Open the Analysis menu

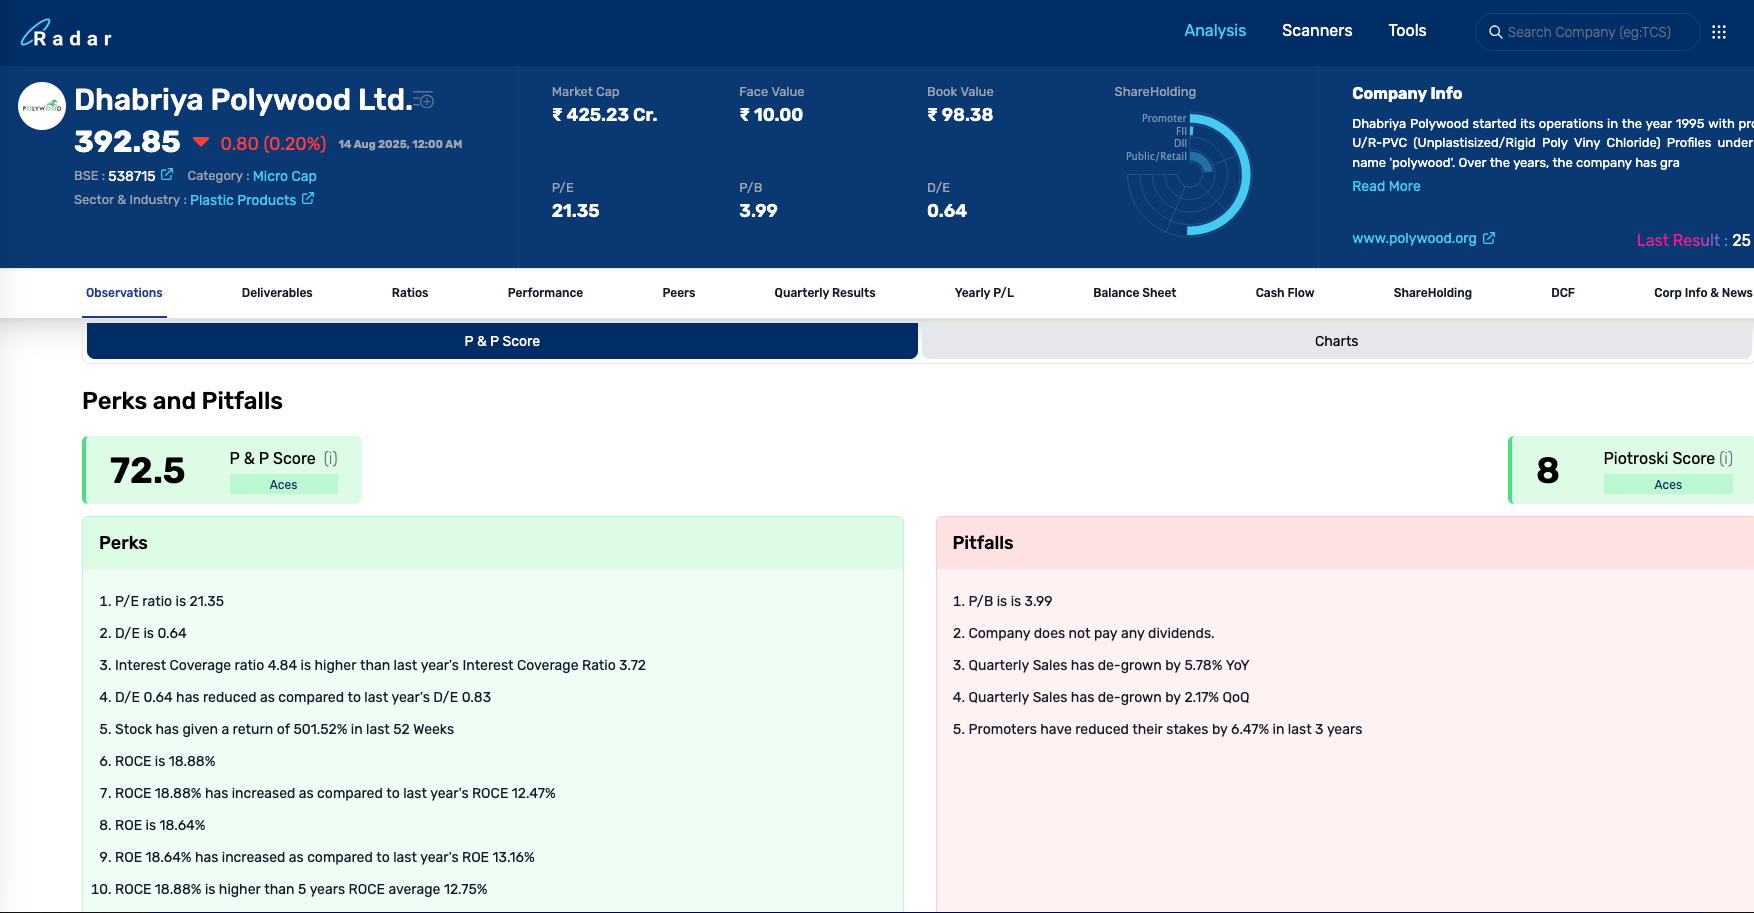(x=1215, y=31)
